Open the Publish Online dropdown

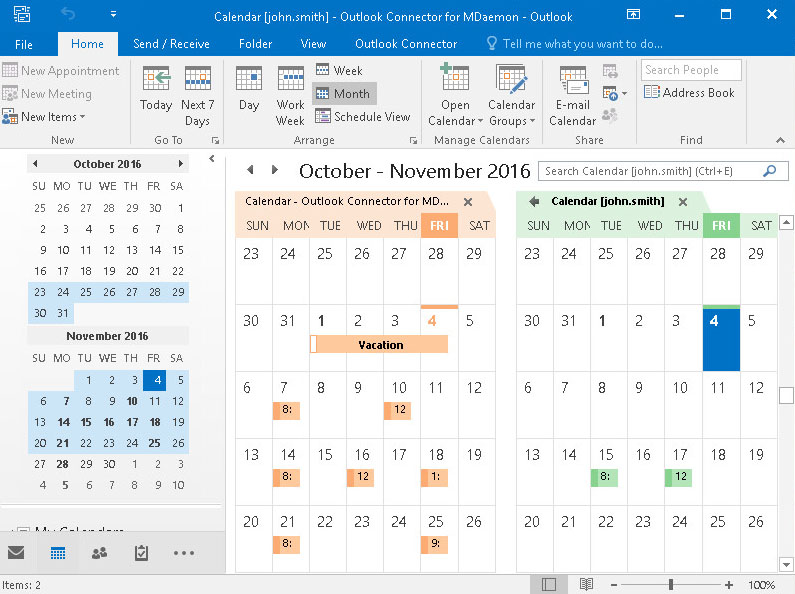[615, 93]
